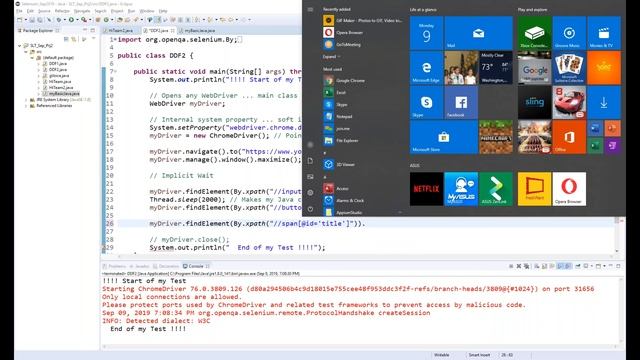
Task: Open Notepad from Most used list
Action: pos(362,116)
